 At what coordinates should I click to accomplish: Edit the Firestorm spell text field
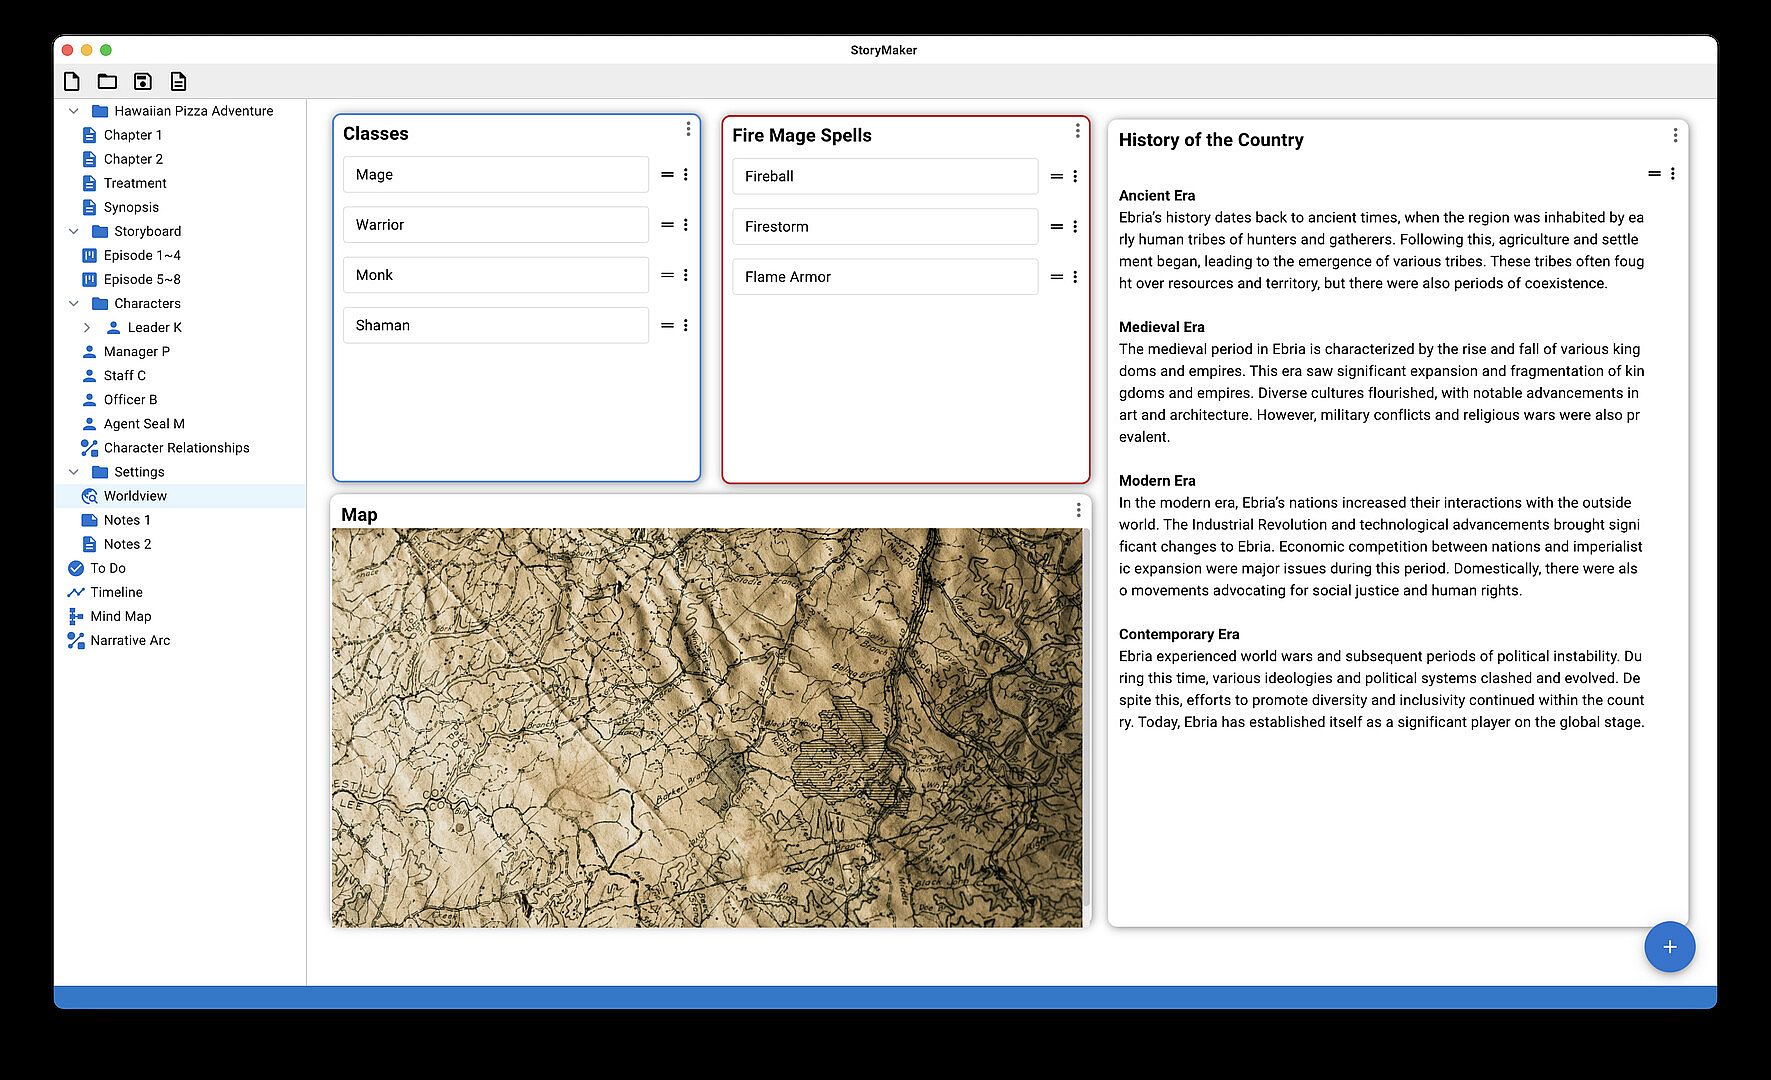pyautogui.click(x=885, y=227)
